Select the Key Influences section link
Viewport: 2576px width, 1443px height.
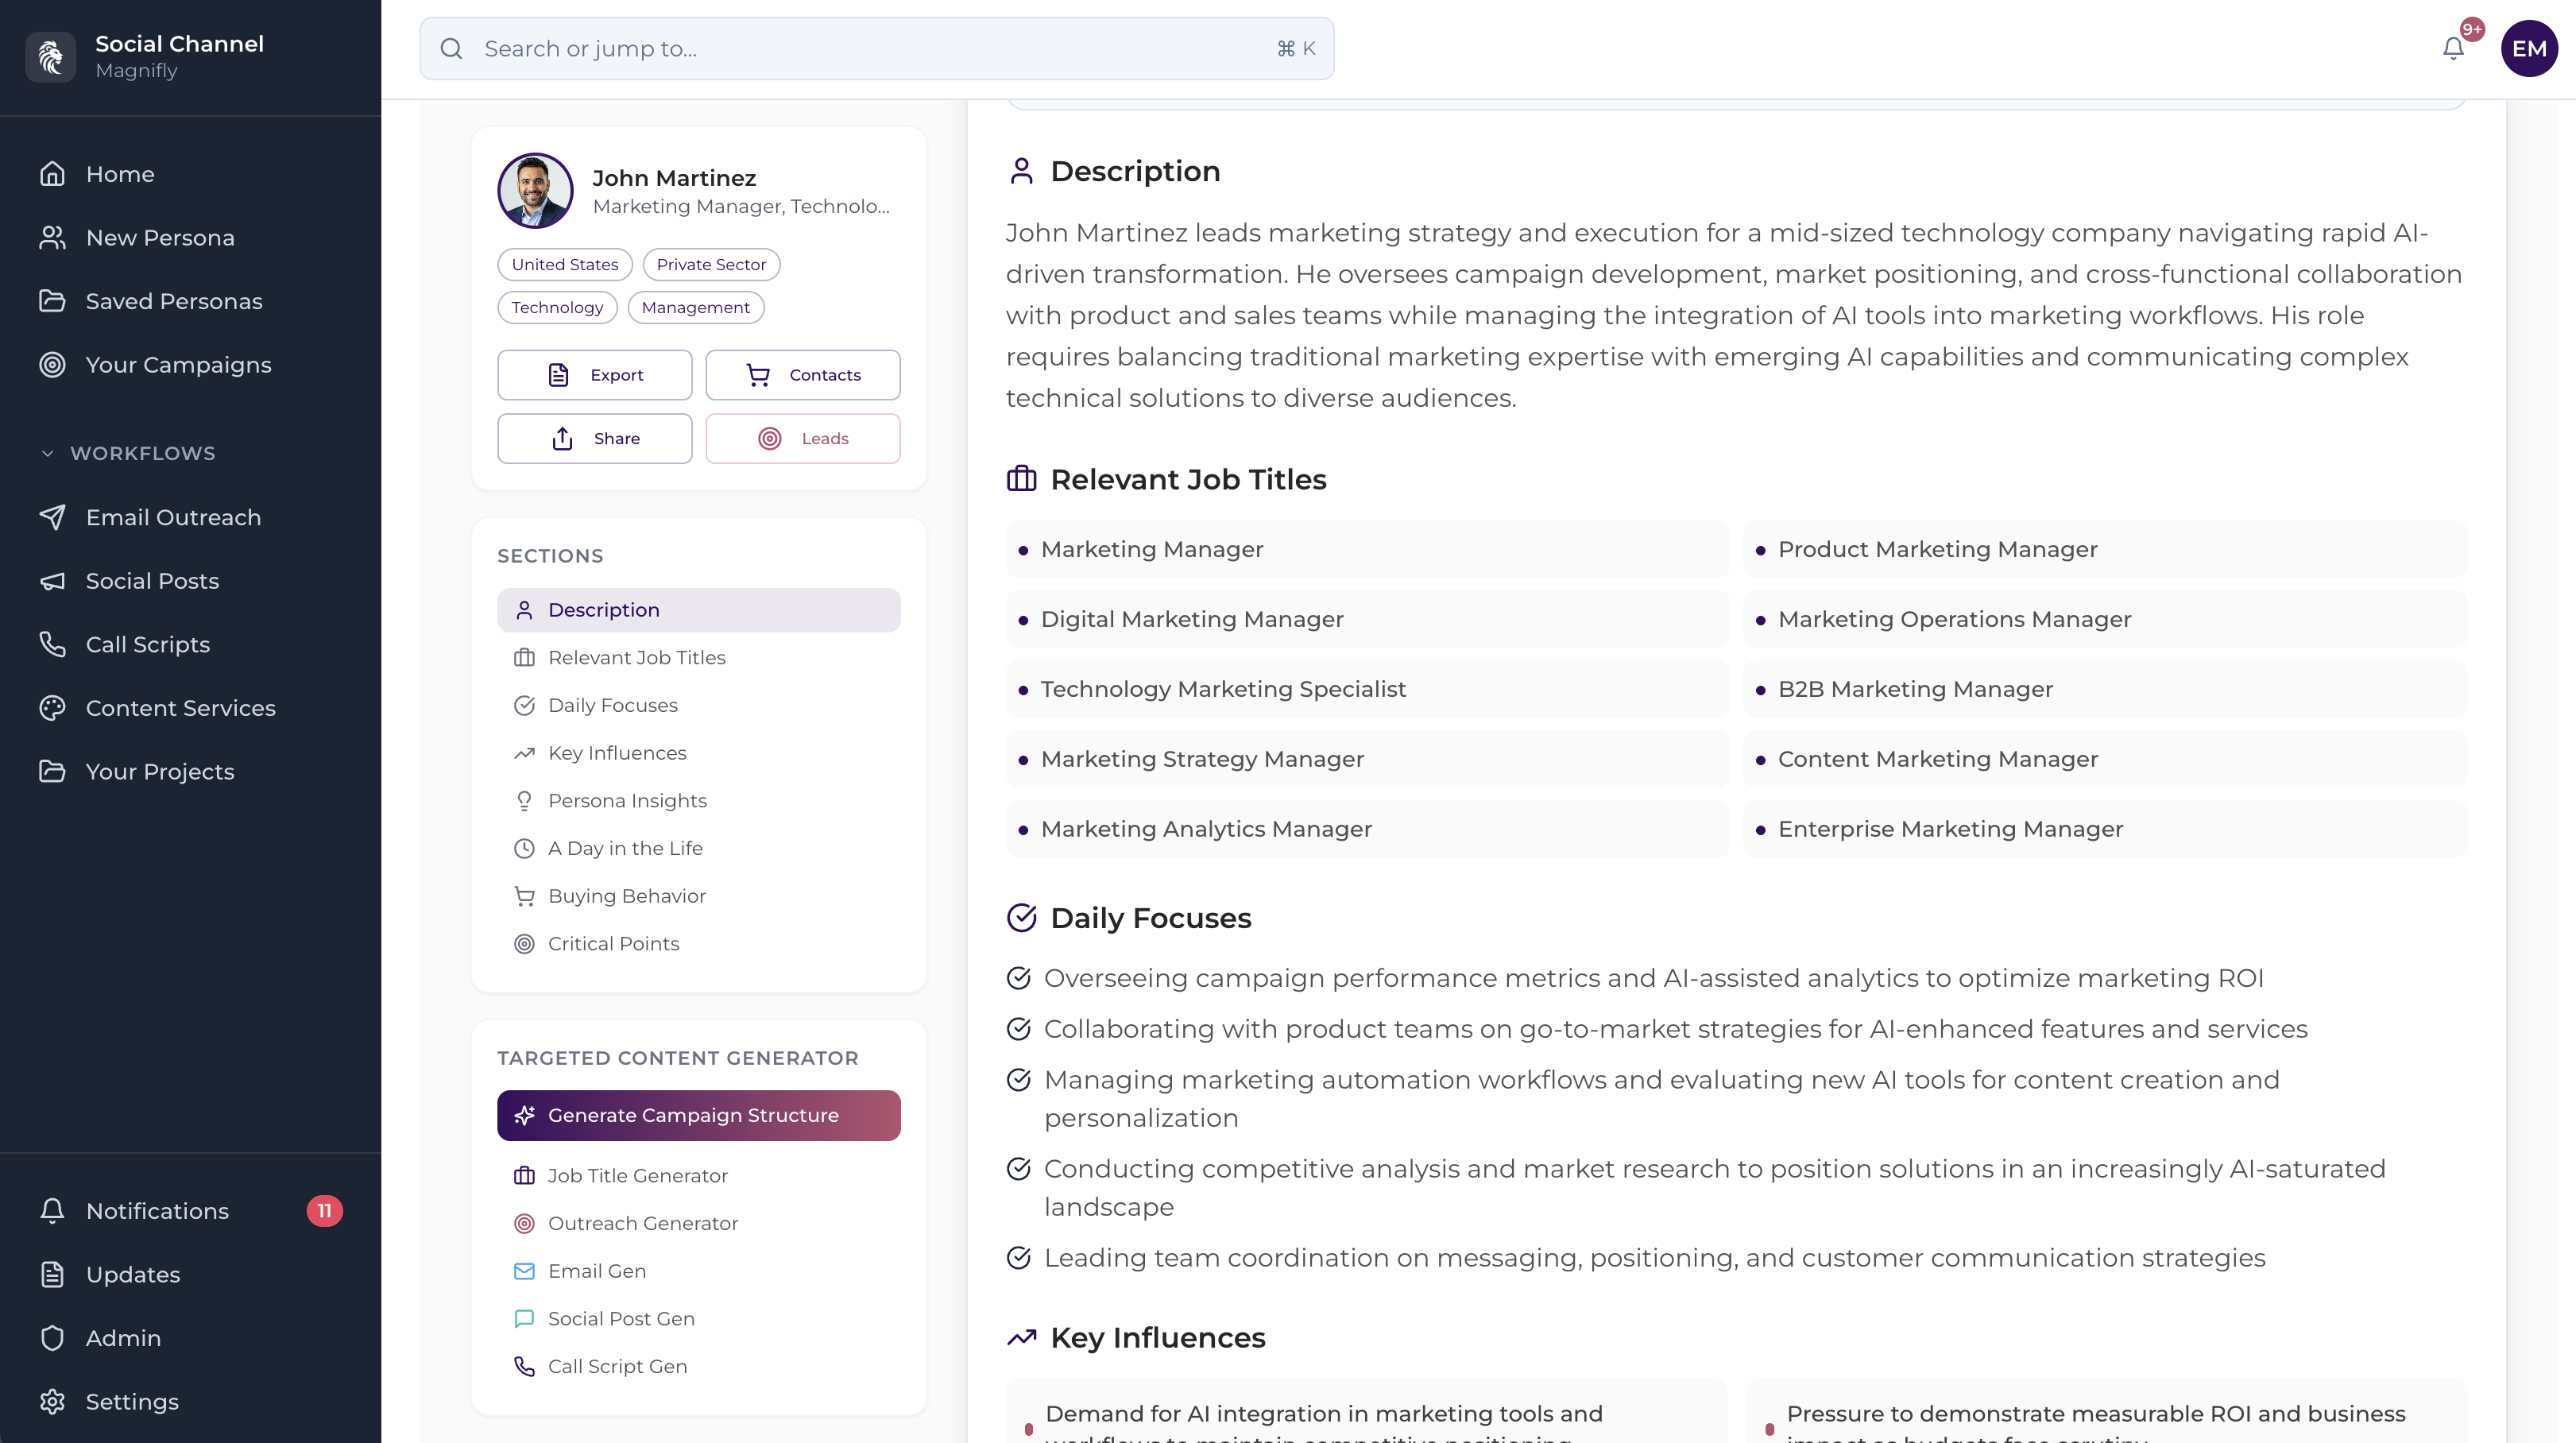point(616,753)
